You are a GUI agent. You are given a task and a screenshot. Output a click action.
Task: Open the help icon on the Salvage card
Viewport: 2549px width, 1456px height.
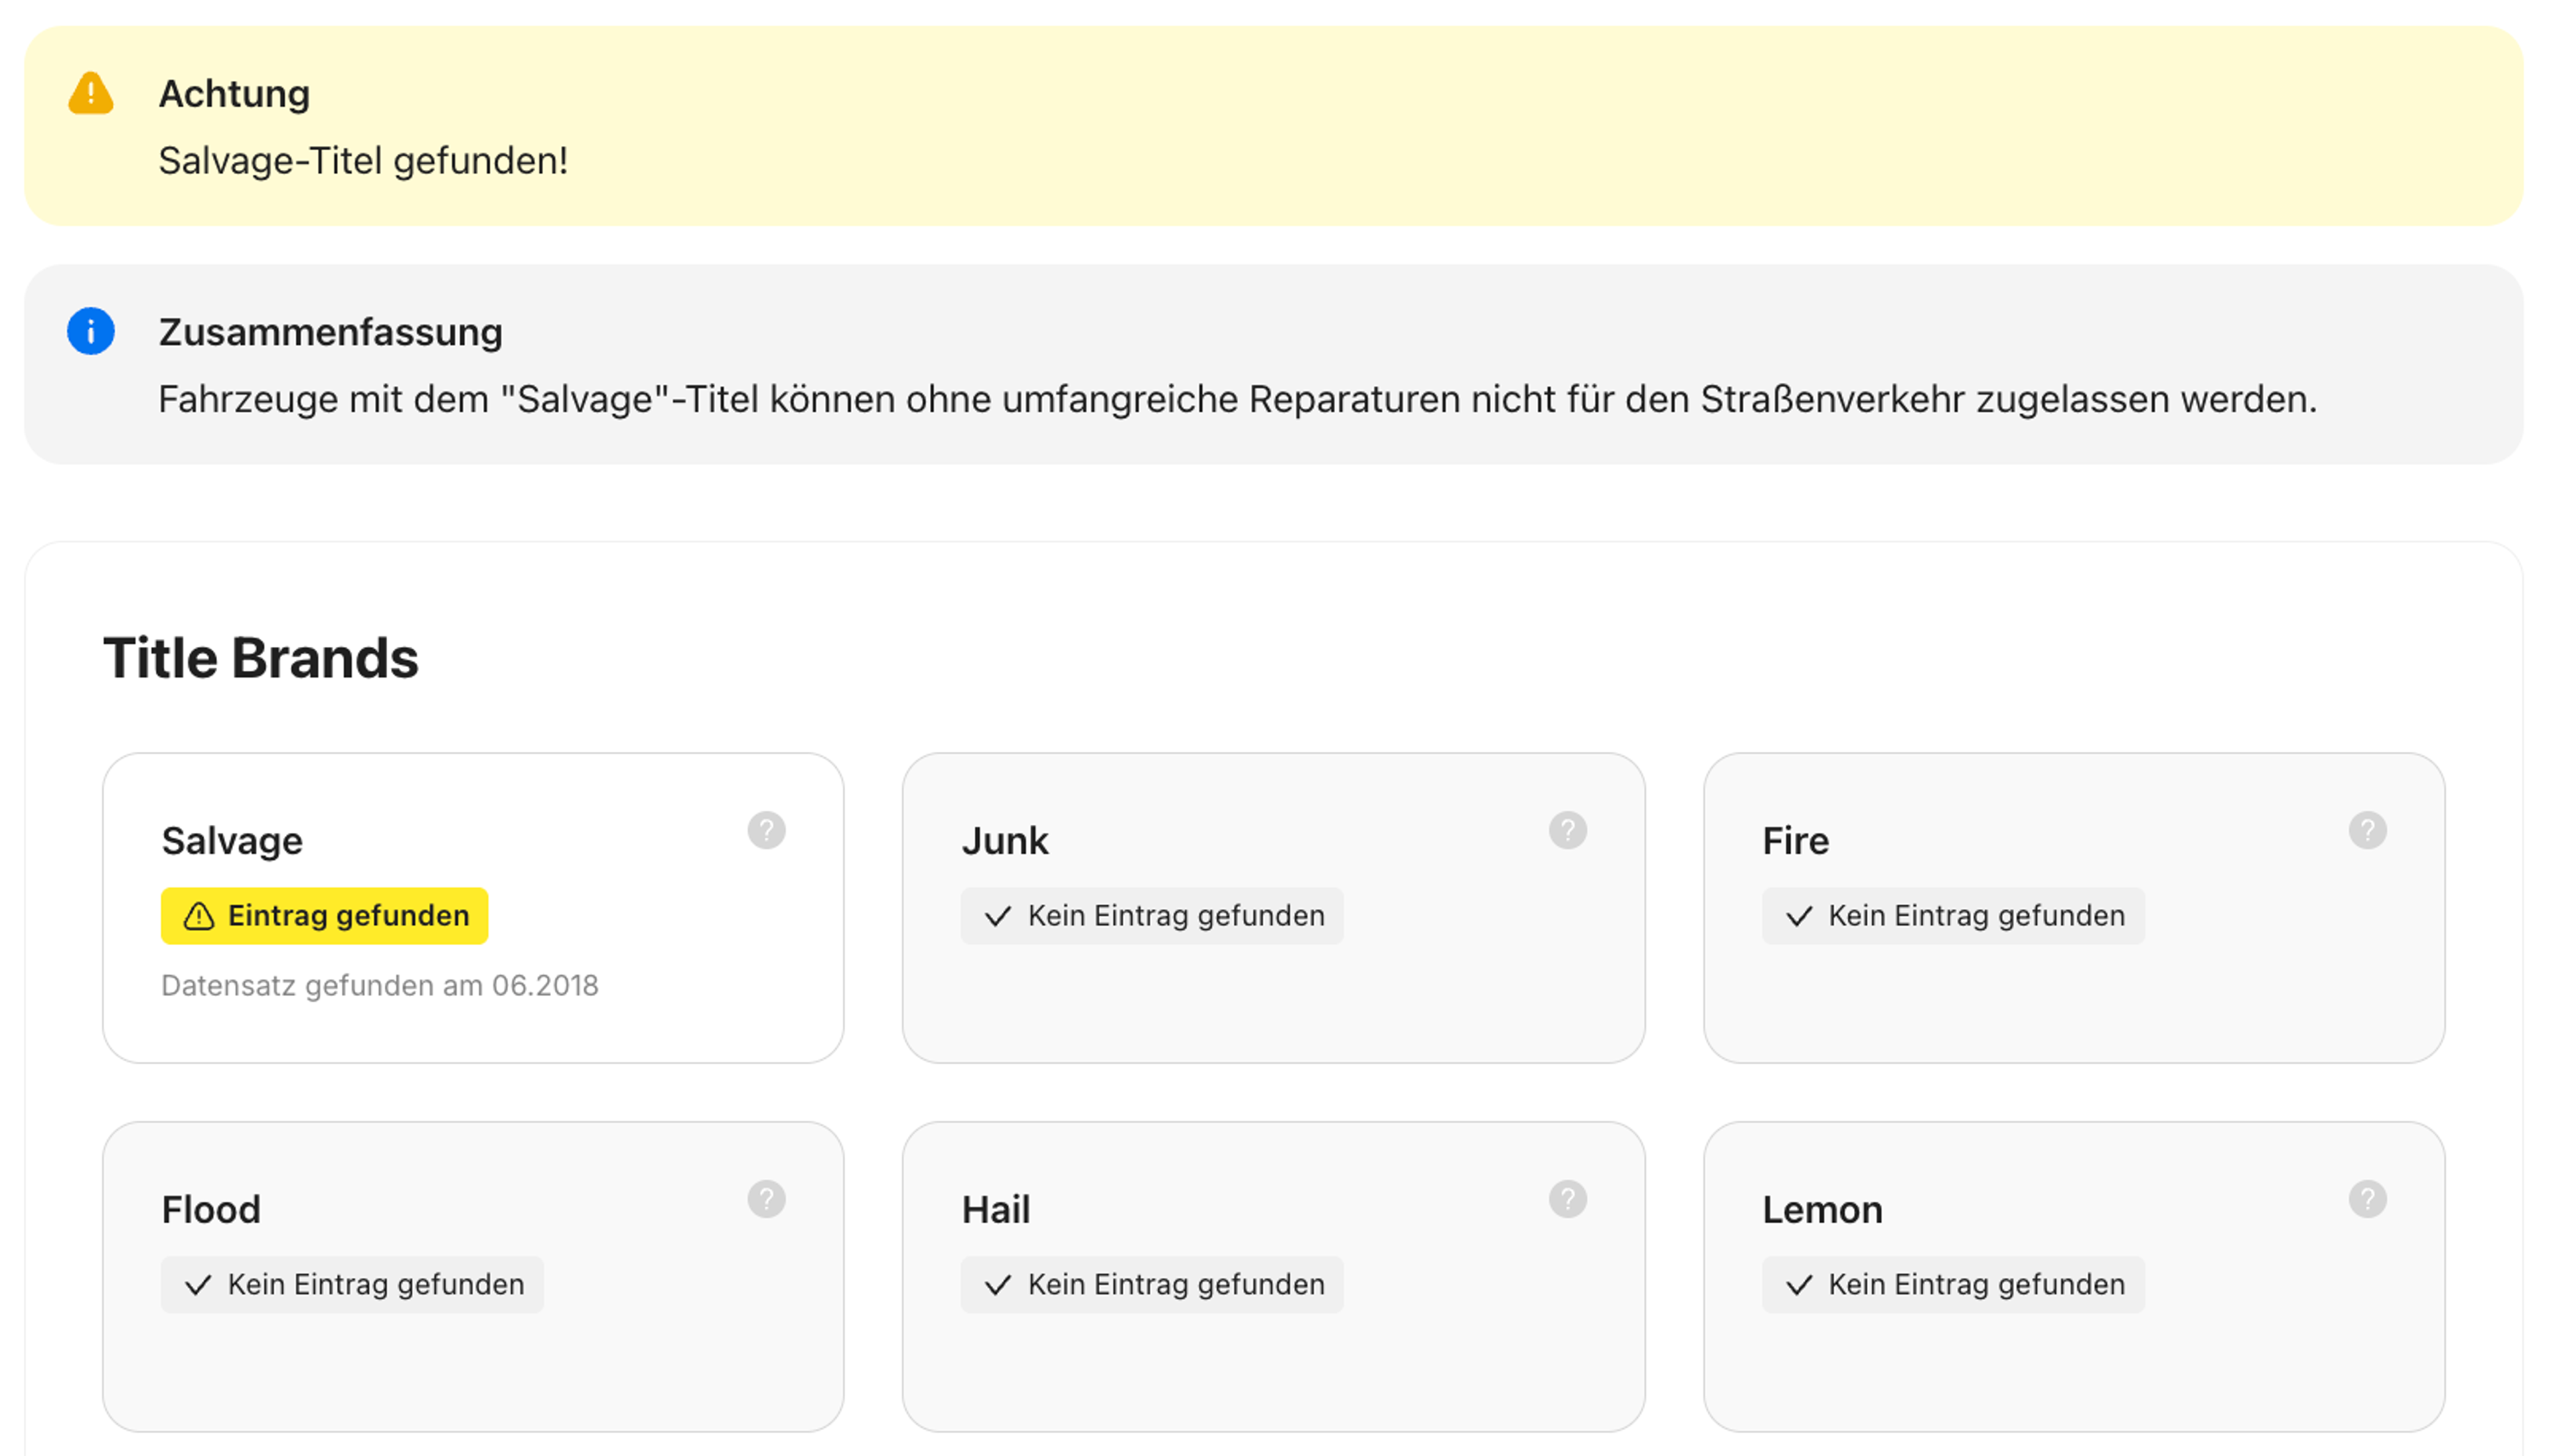[x=766, y=830]
